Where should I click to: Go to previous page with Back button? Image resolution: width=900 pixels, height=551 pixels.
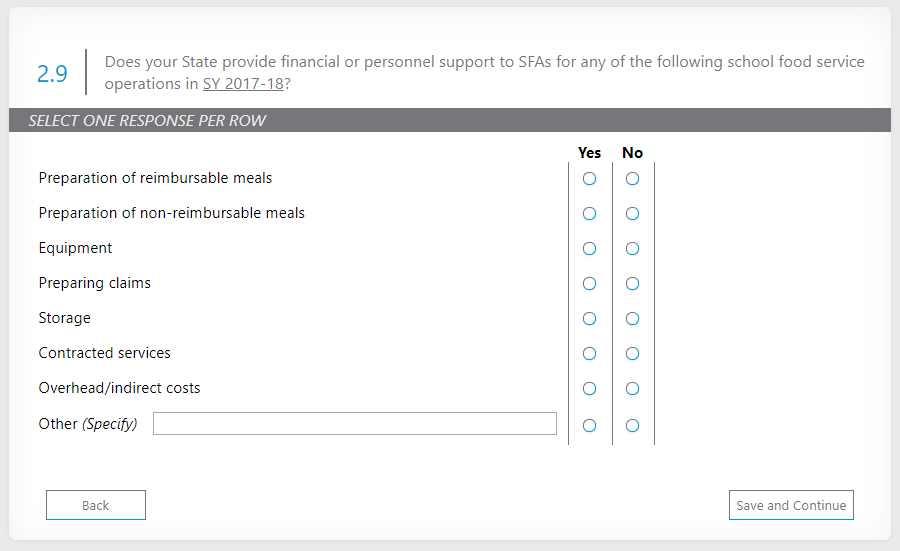coord(96,505)
